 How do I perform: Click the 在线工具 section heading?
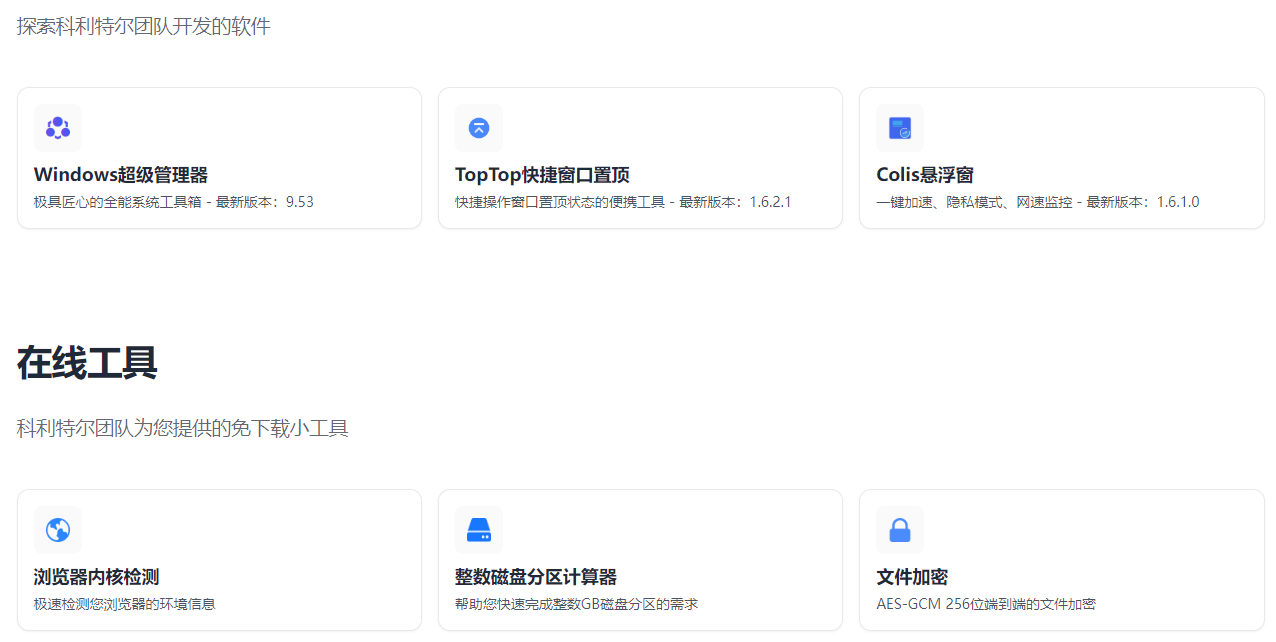click(87, 362)
